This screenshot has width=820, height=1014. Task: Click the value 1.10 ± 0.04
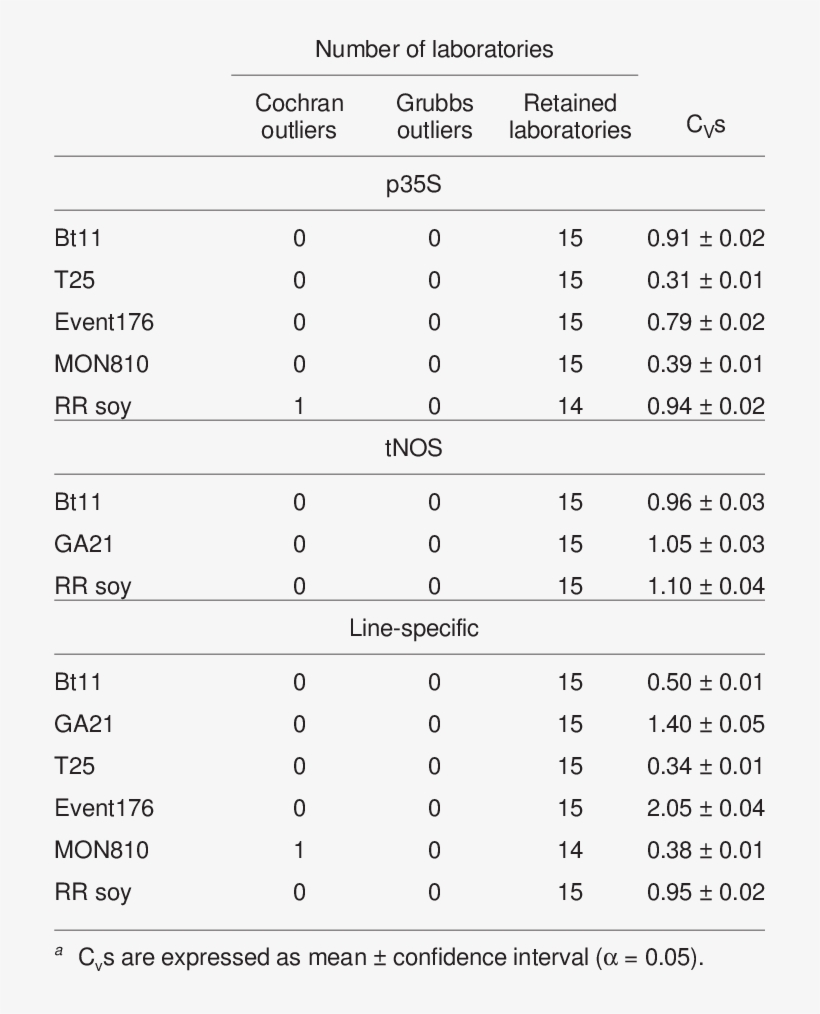pos(705,586)
